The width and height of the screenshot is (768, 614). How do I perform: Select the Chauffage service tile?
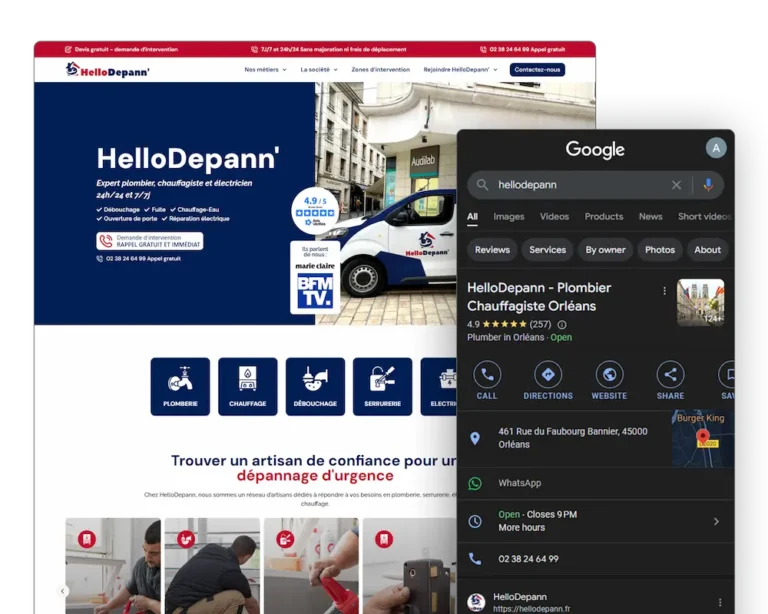(247, 386)
